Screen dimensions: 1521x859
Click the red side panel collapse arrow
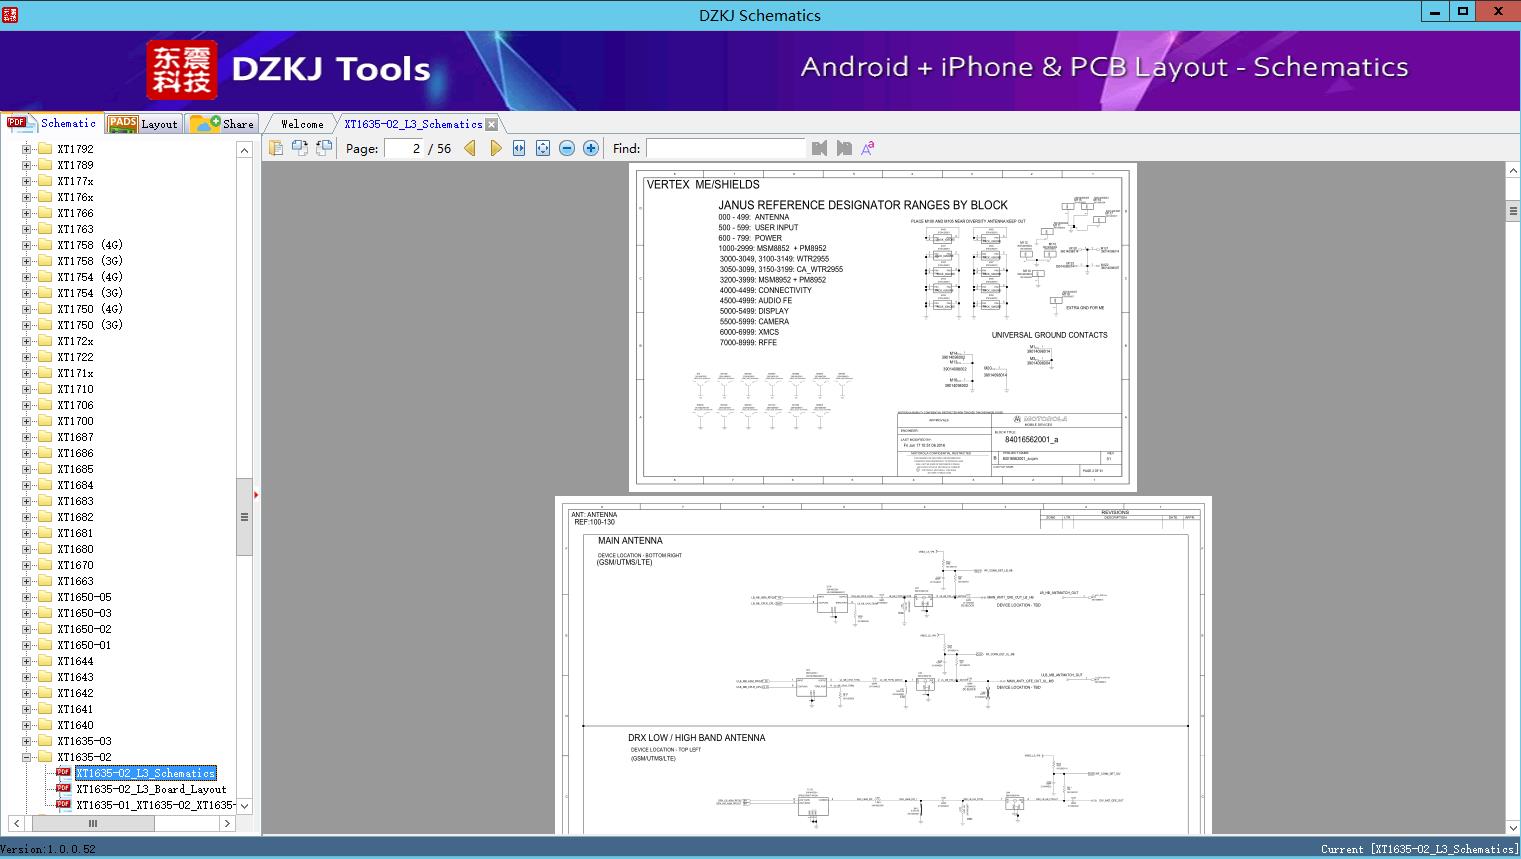pos(256,494)
